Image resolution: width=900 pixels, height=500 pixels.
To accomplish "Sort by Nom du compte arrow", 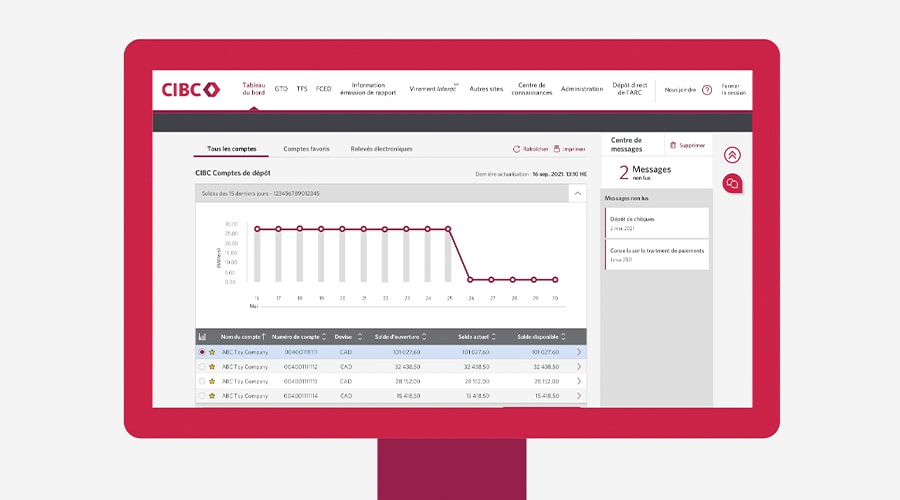I will (x=263, y=337).
